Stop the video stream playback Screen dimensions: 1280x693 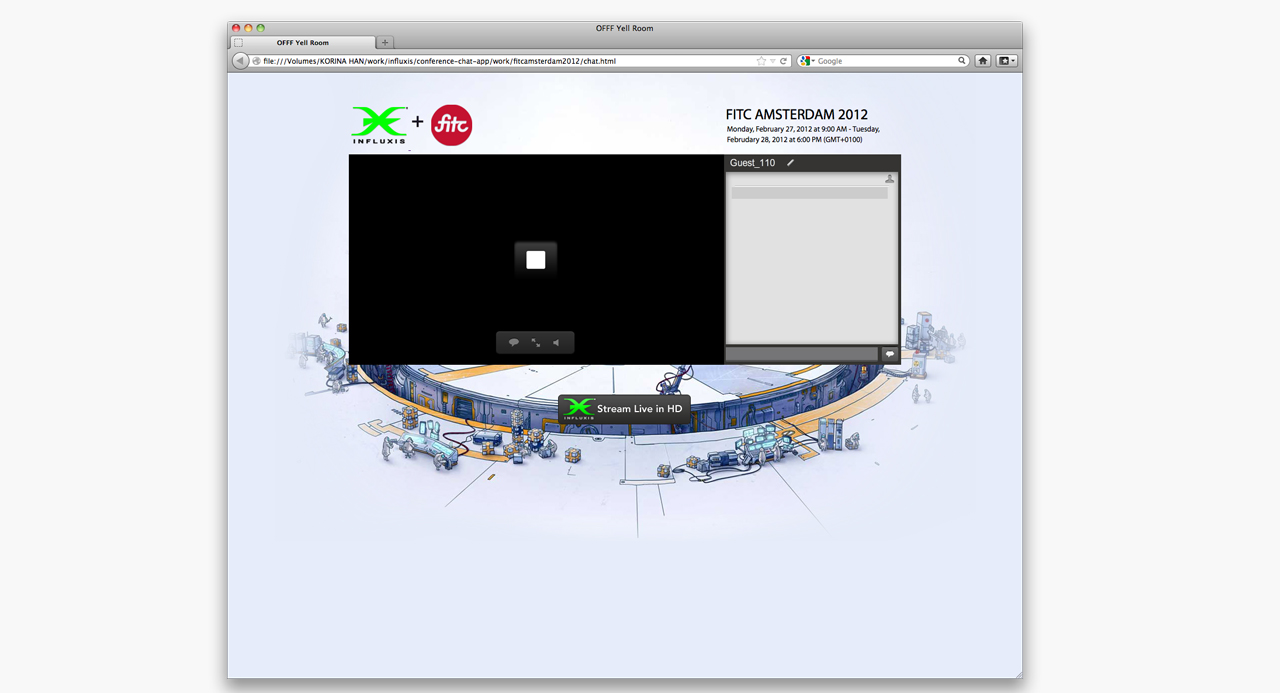point(536,260)
